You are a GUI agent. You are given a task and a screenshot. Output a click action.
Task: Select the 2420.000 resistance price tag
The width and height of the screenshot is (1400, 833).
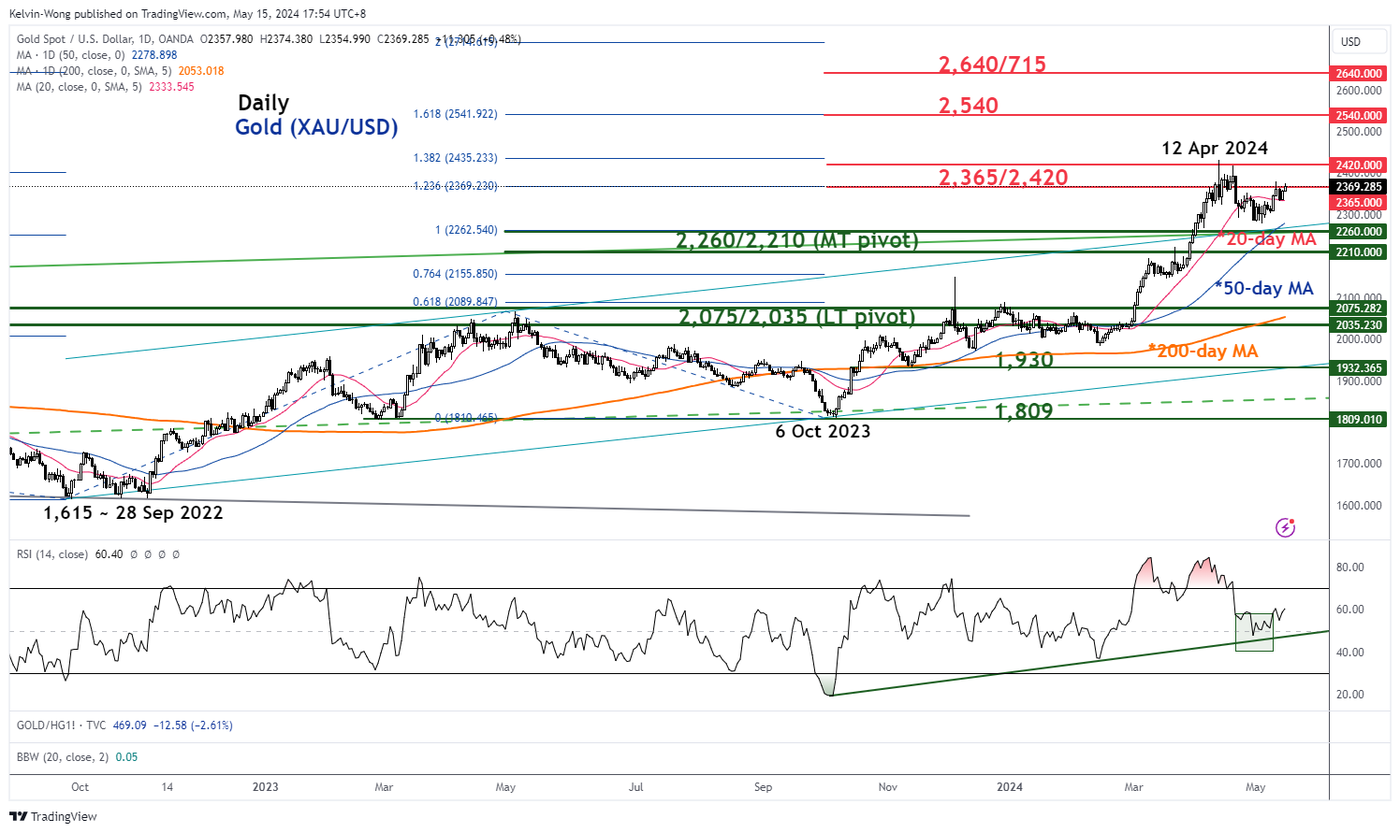click(x=1359, y=164)
